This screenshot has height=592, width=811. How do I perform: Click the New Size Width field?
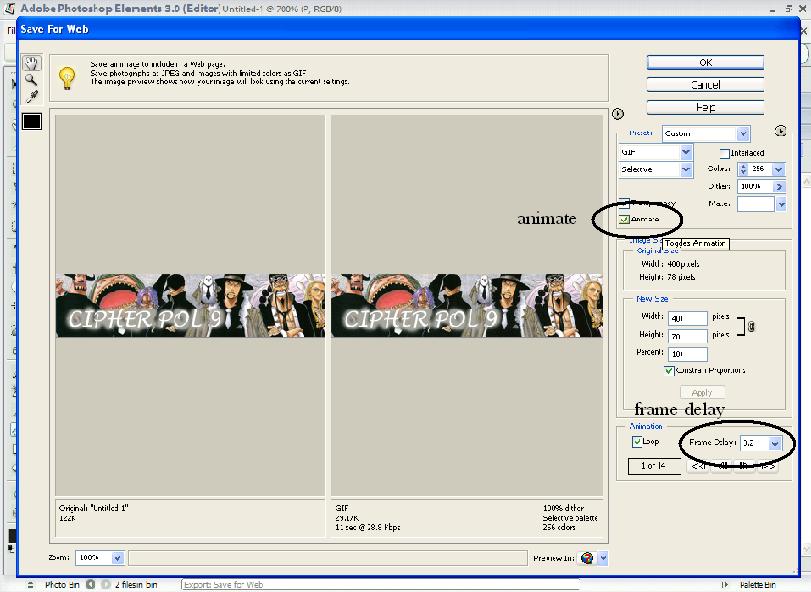click(687, 318)
